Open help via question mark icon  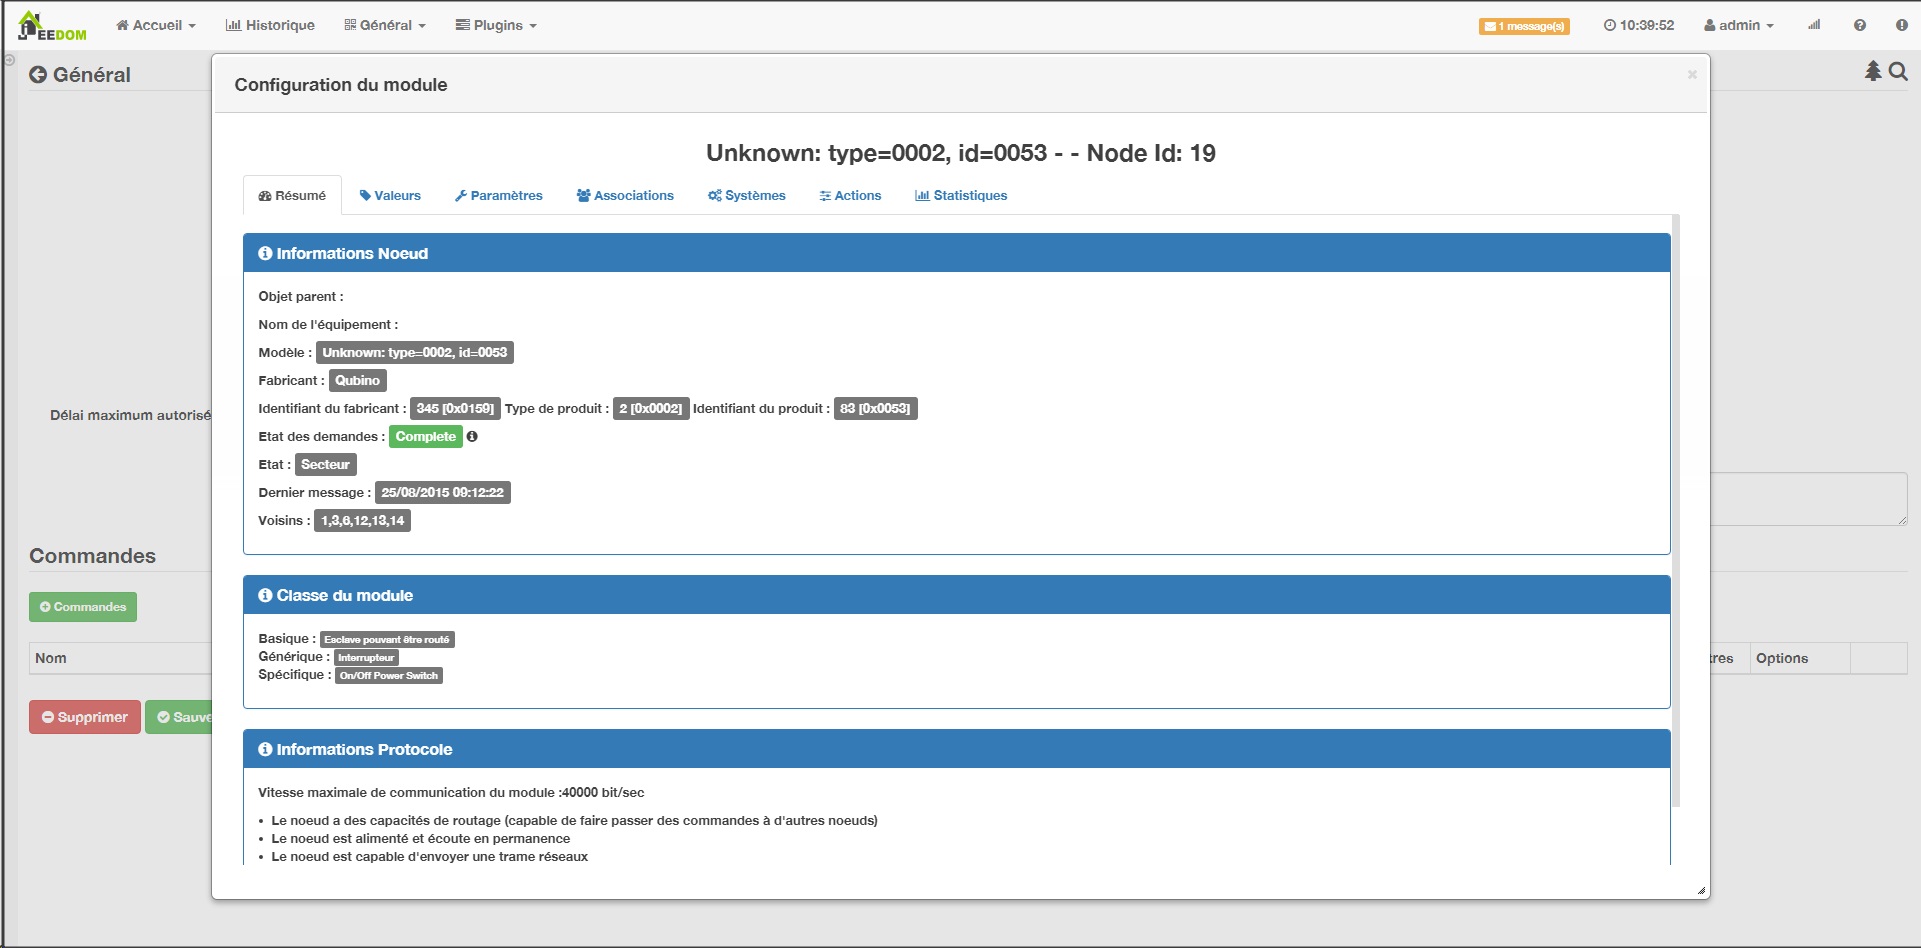(x=1860, y=25)
